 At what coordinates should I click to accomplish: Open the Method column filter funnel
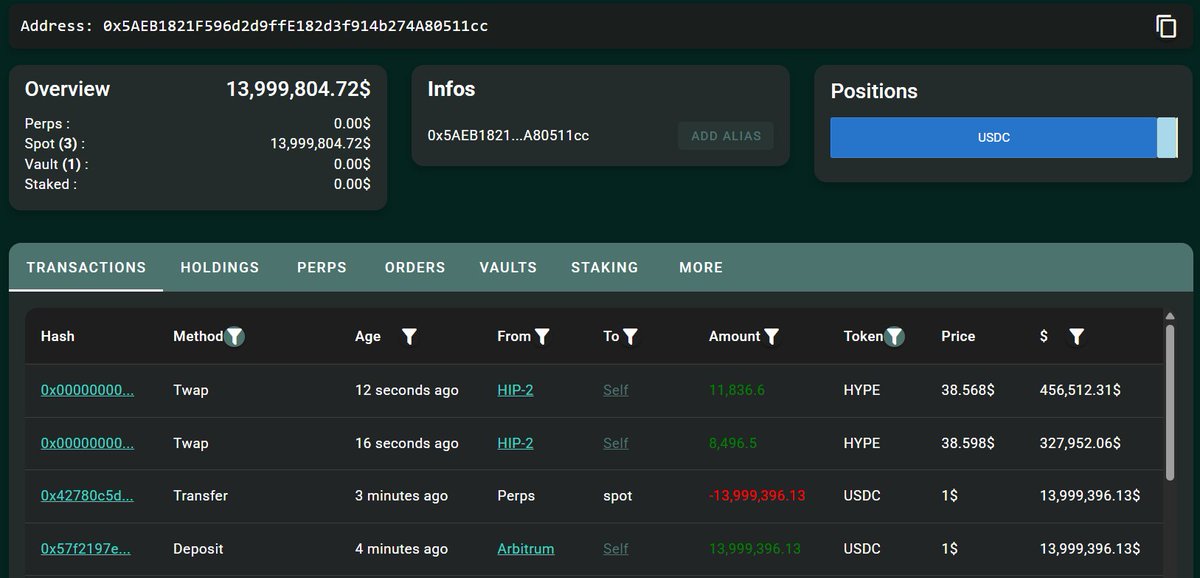[235, 337]
